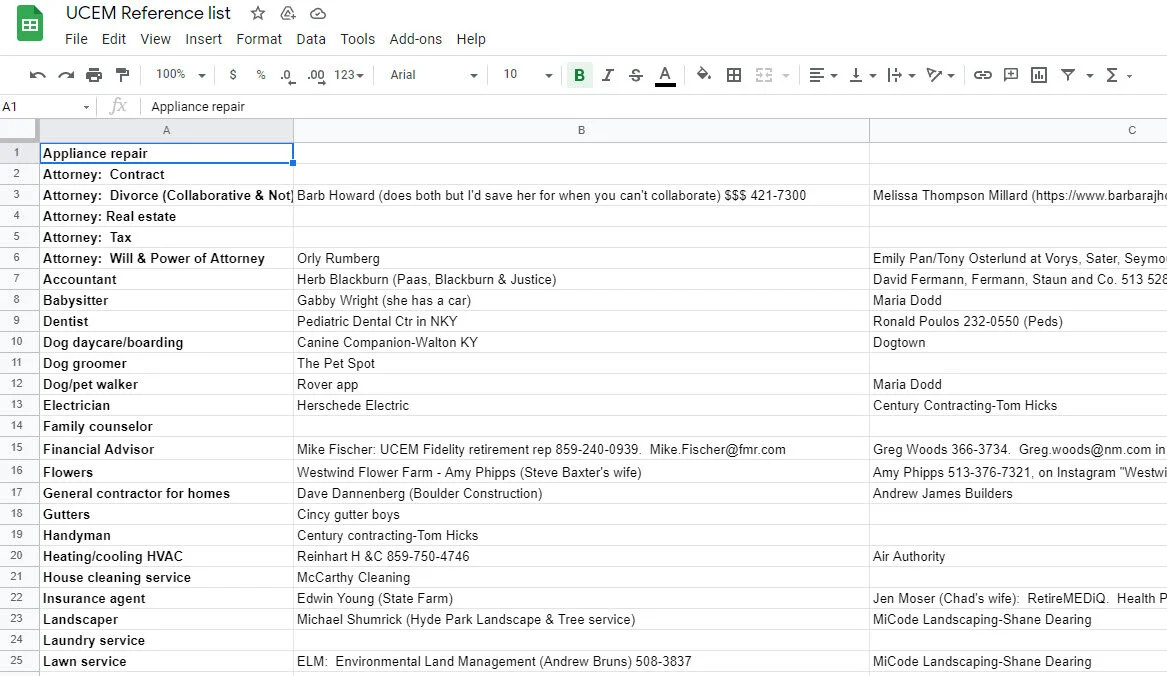Open horizontal align dropdown

[823, 74]
